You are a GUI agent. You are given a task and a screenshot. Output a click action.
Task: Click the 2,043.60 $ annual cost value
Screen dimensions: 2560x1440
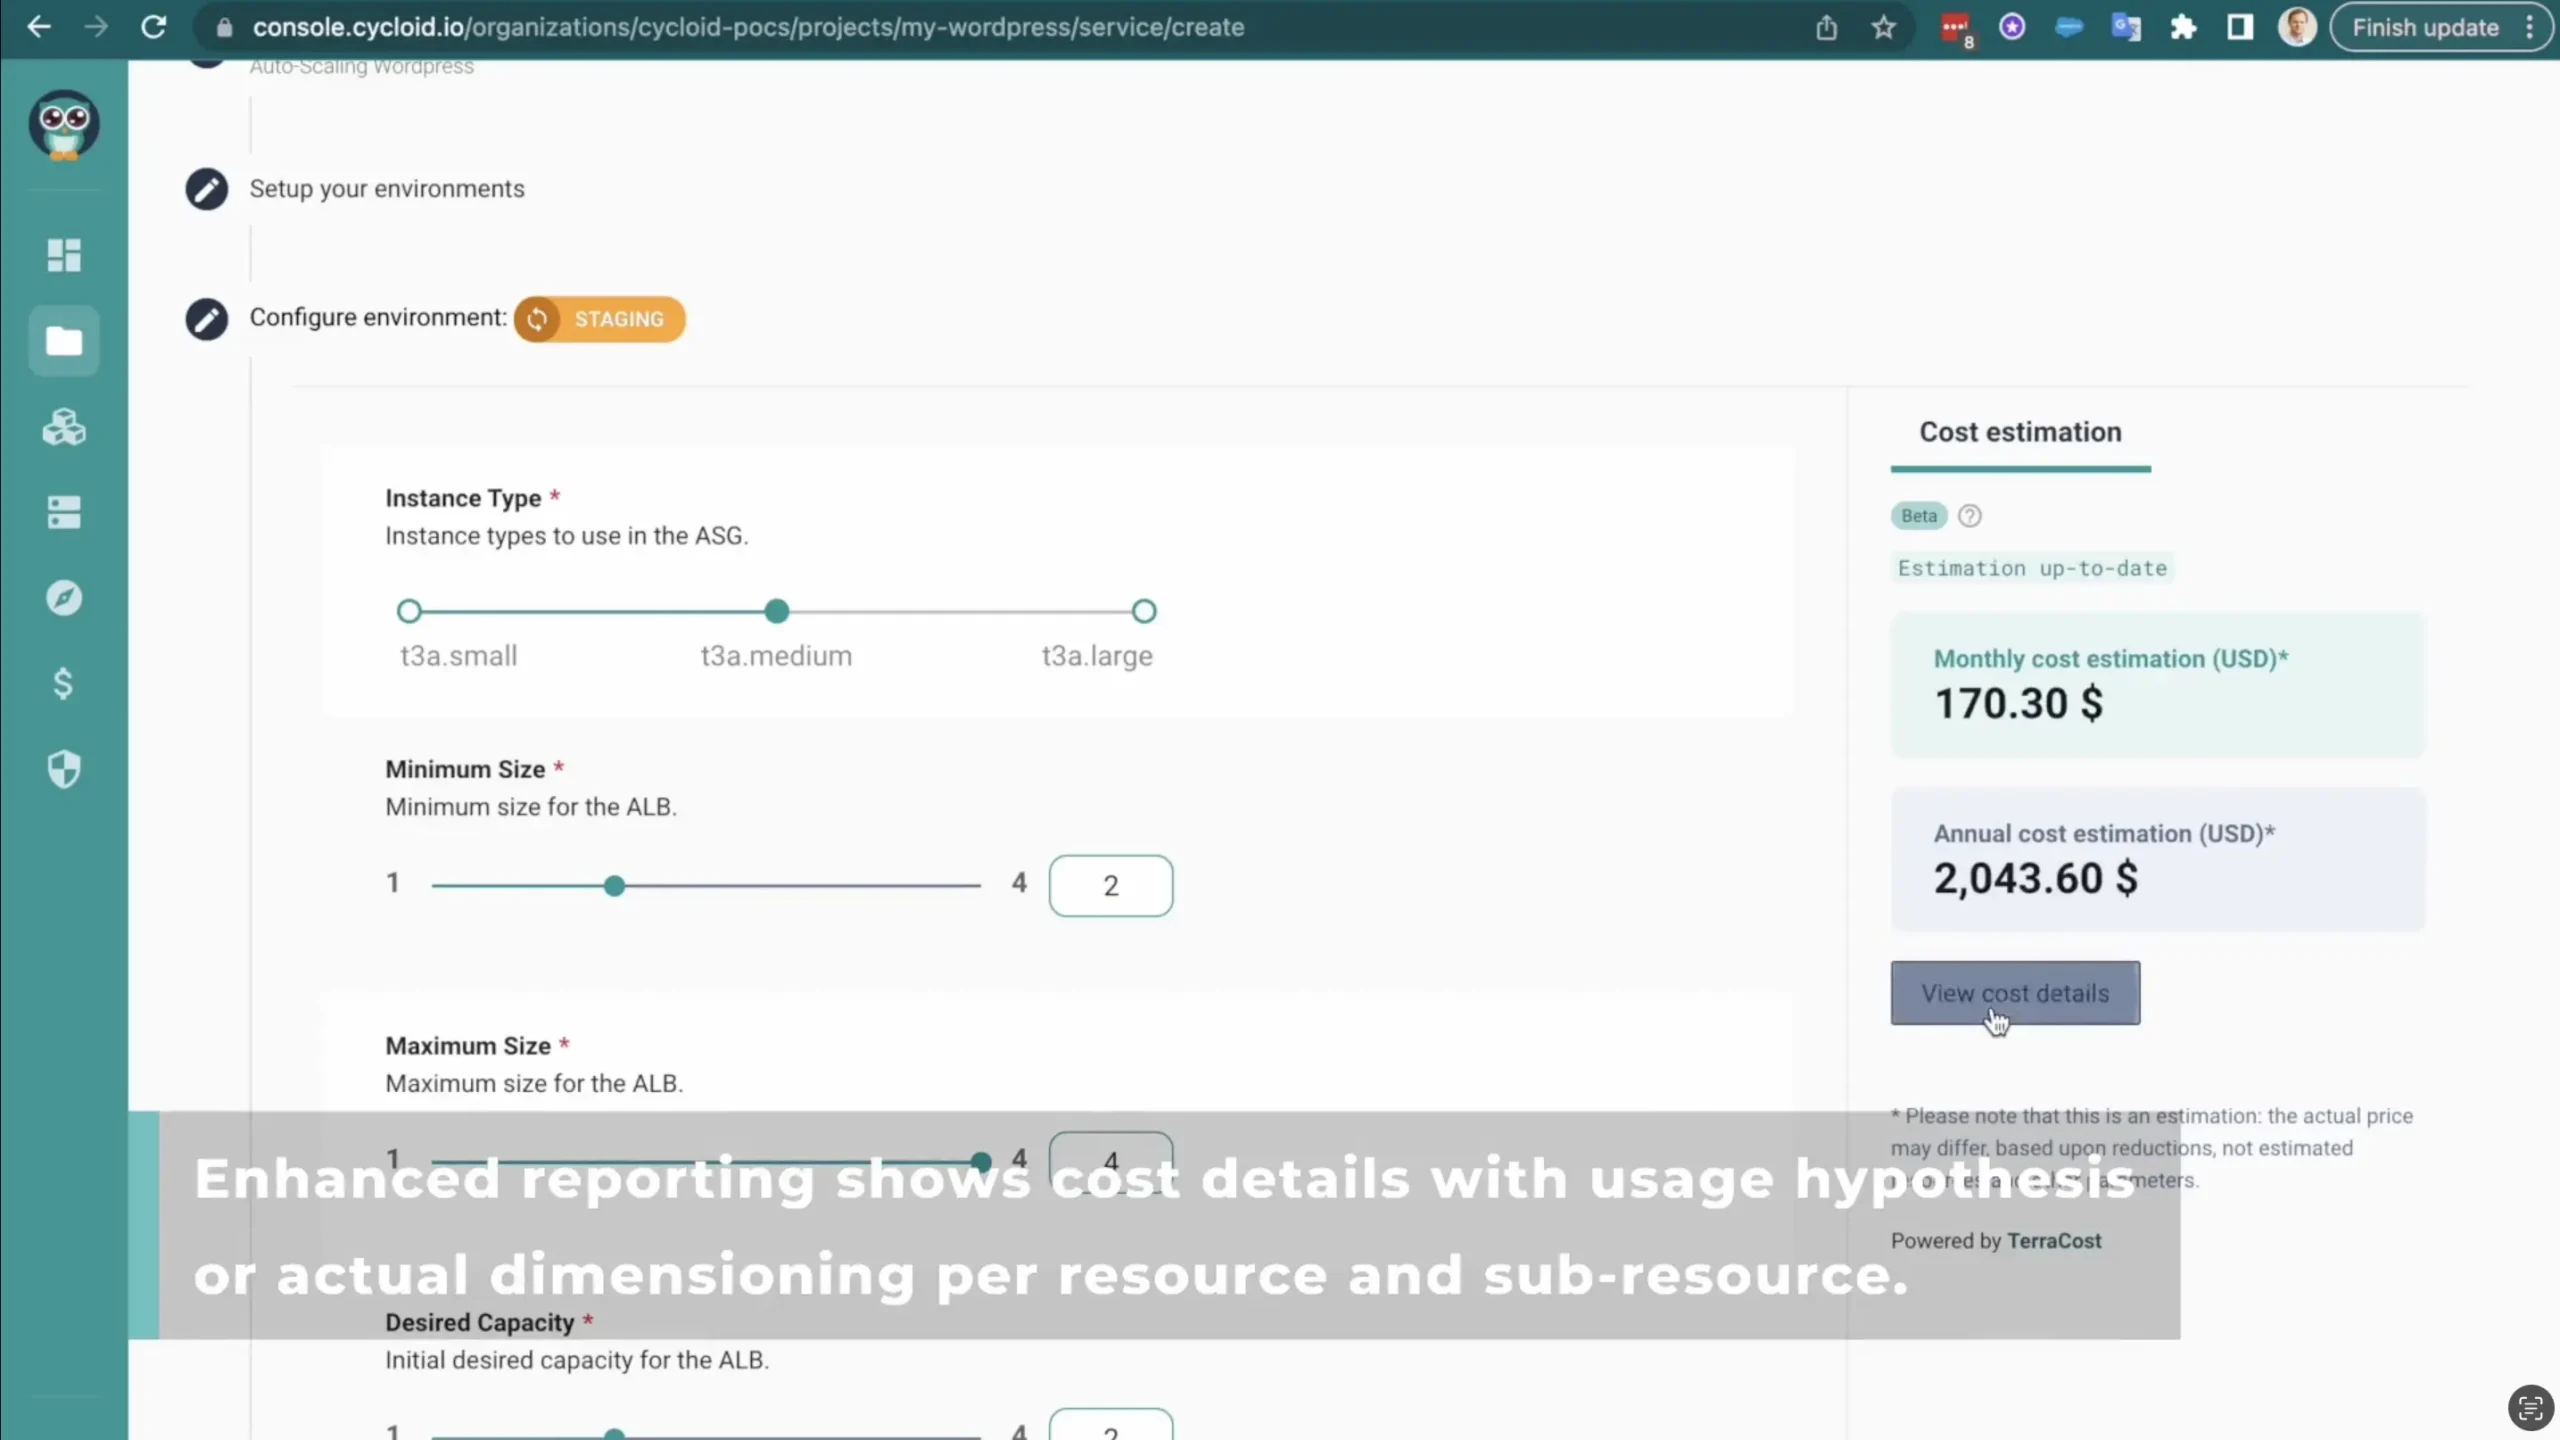[2035, 878]
